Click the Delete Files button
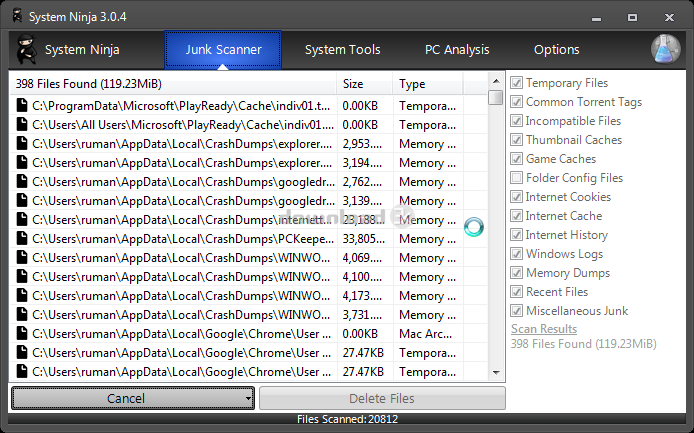694x433 pixels. [382, 398]
